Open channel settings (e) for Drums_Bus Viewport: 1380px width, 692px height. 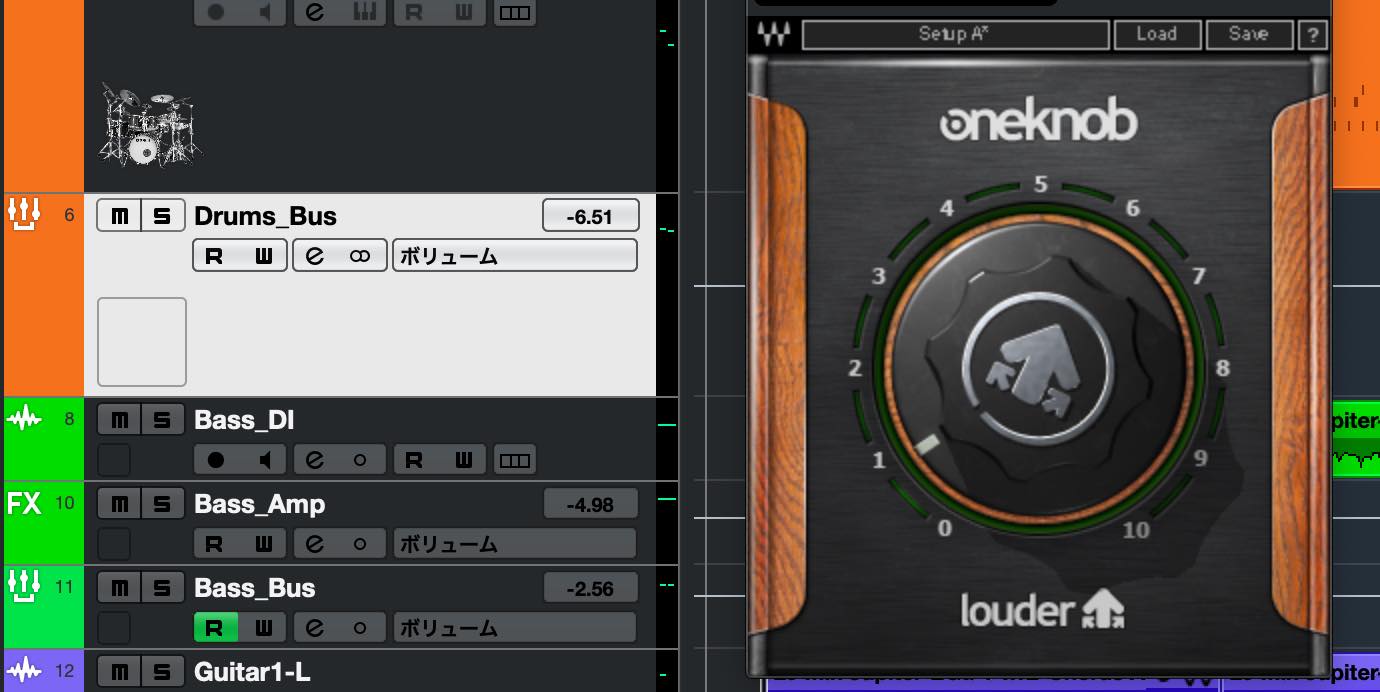point(315,256)
